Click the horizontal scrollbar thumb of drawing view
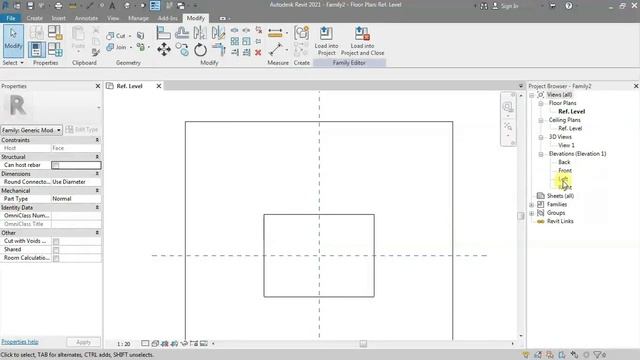 363,344
